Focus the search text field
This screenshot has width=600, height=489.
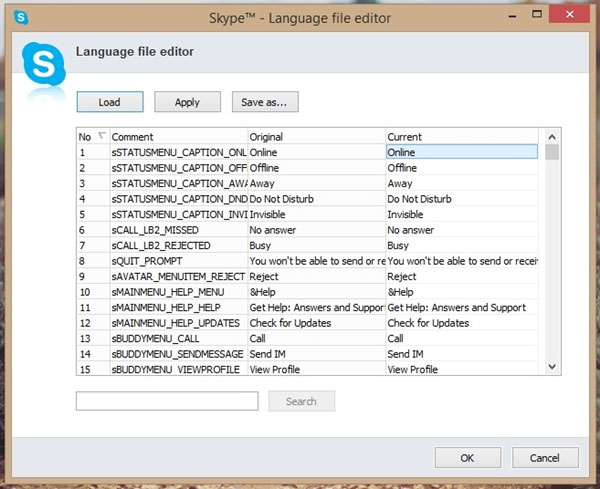[x=167, y=401]
